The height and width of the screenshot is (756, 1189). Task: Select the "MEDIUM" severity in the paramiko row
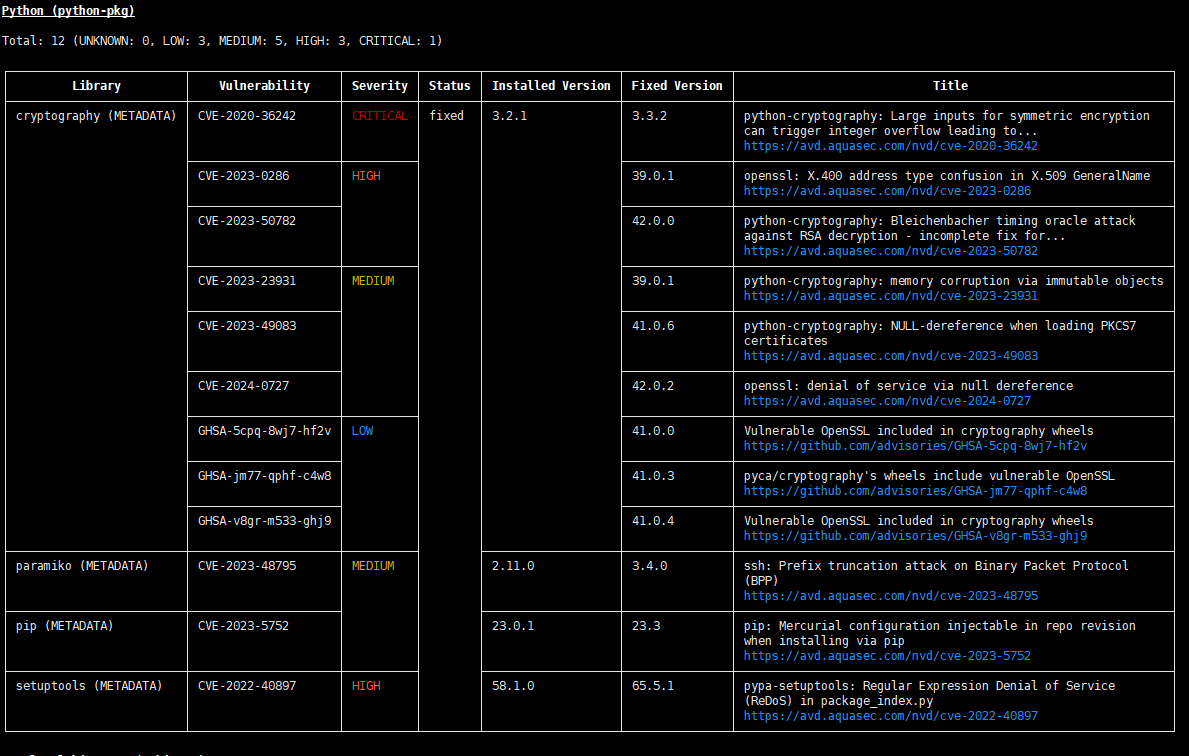[x=373, y=566]
